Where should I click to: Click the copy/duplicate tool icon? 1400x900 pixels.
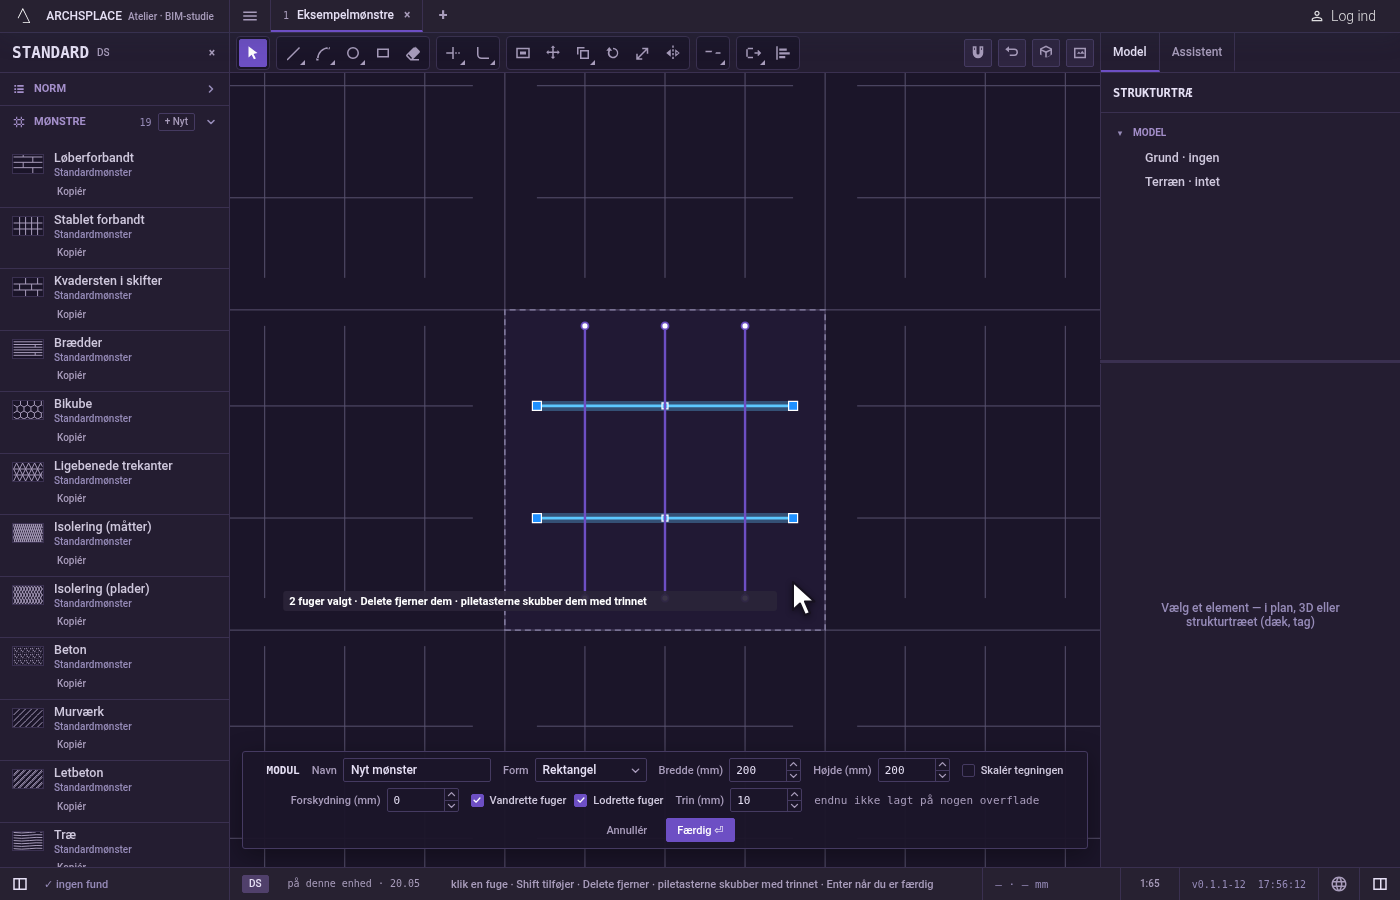(x=583, y=53)
